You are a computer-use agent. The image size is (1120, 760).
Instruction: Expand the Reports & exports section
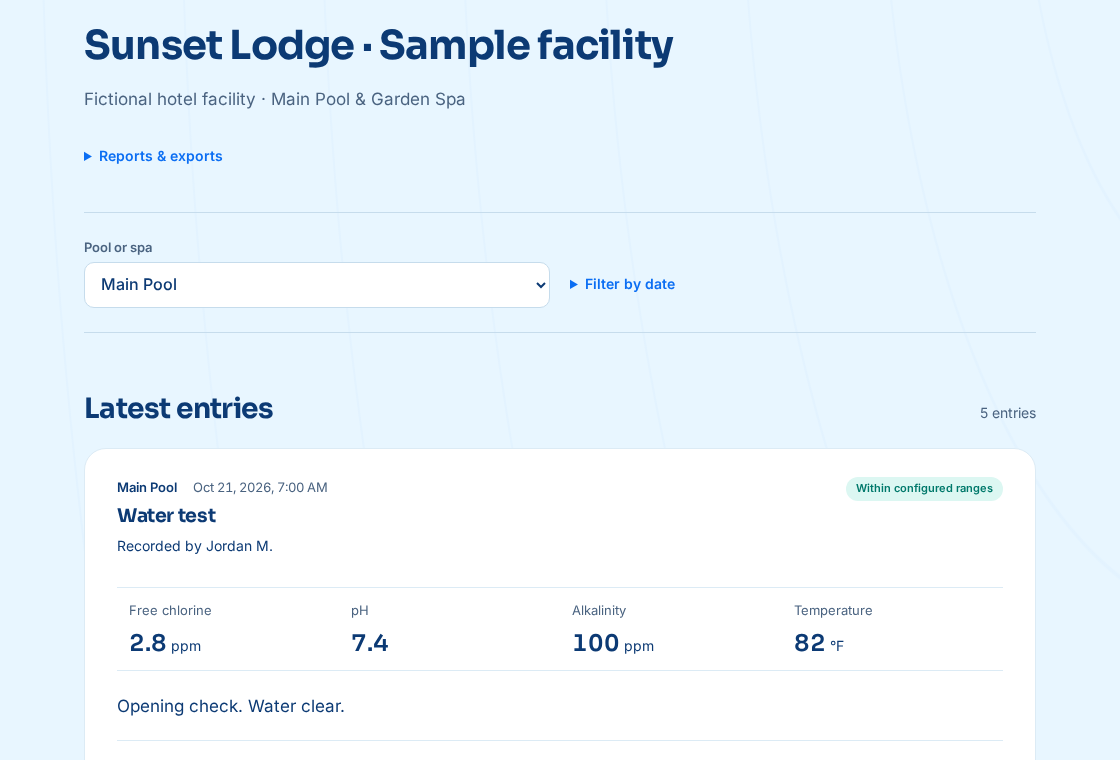pos(154,156)
